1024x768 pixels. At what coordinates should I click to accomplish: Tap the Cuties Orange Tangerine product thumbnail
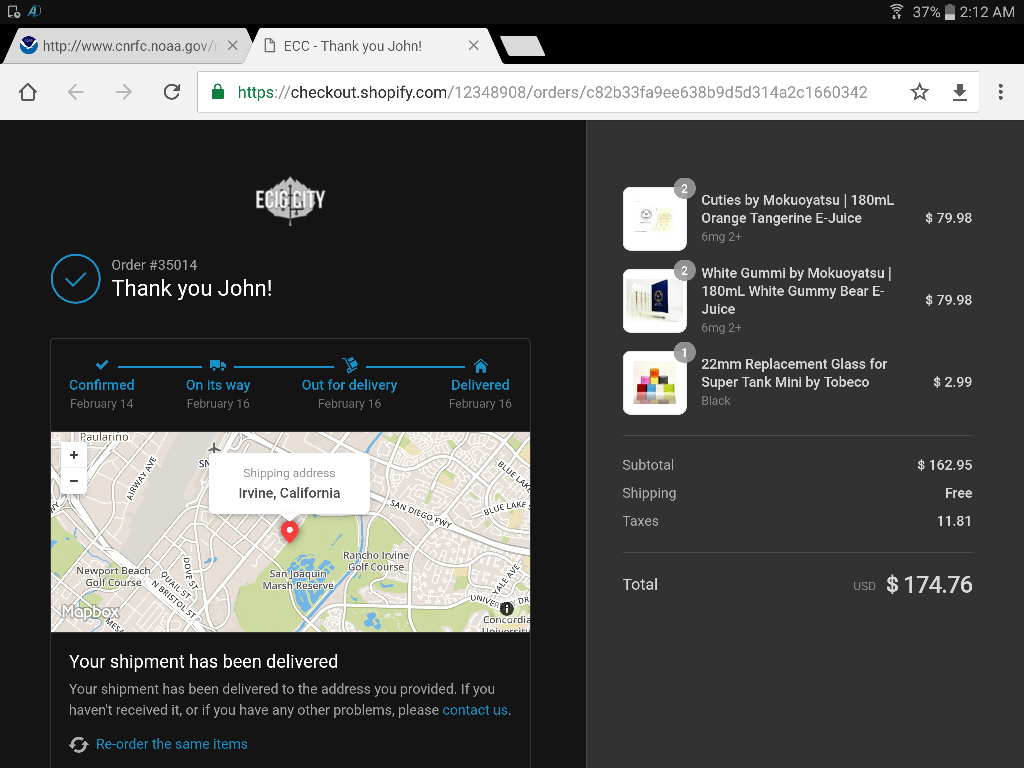[654, 219]
